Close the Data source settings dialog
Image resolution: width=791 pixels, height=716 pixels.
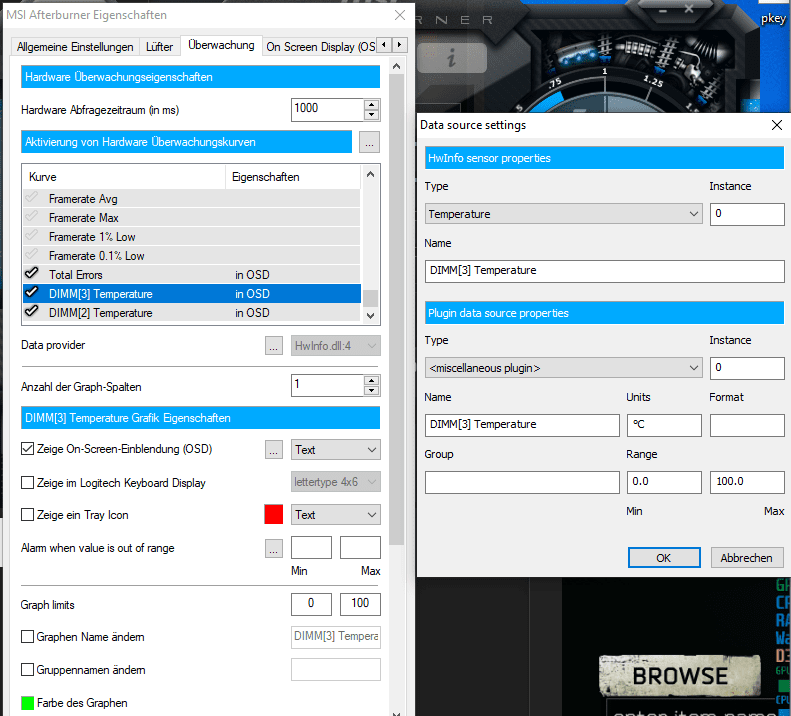[777, 125]
